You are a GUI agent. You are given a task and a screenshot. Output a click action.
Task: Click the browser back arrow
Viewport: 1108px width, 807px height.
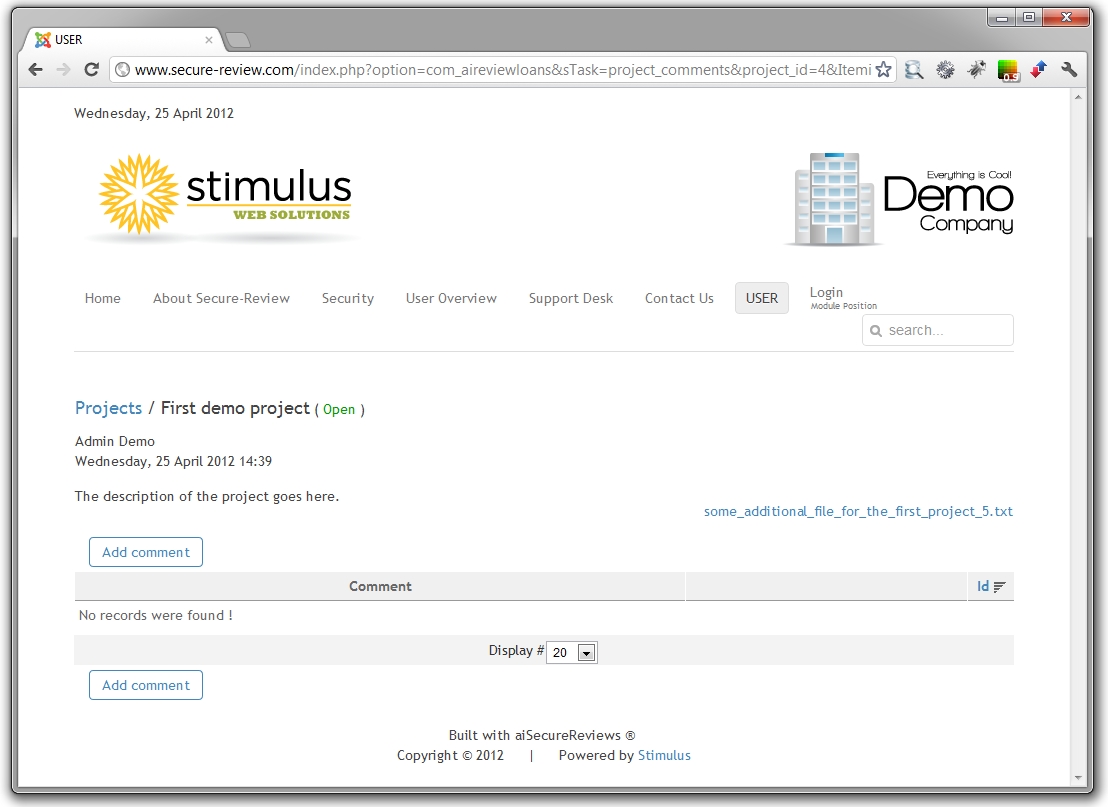pyautogui.click(x=36, y=70)
